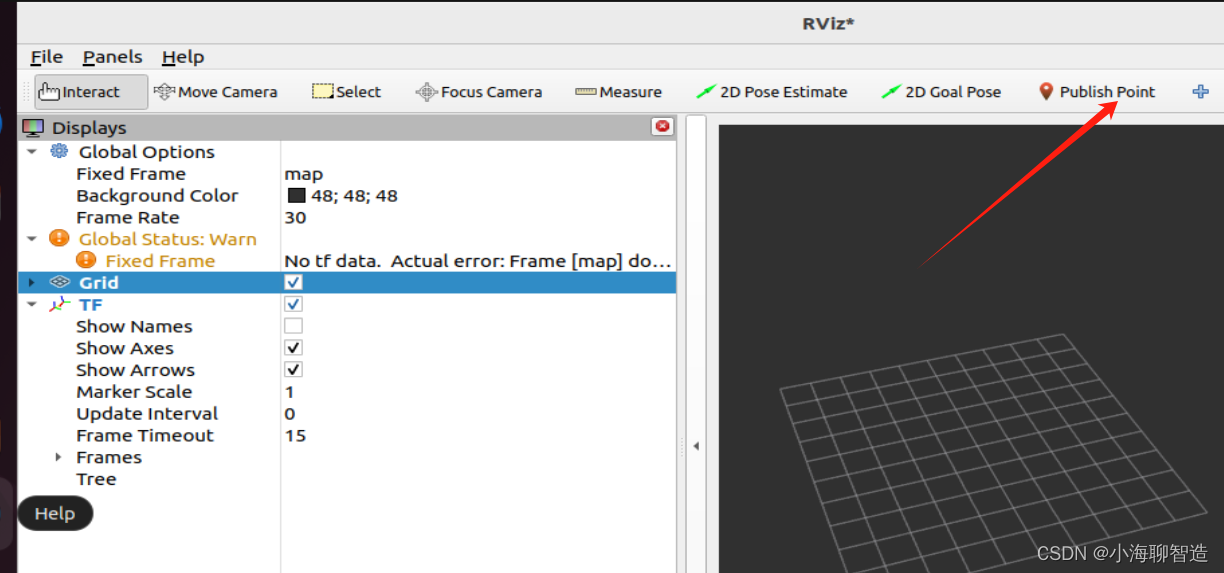Image resolution: width=1224 pixels, height=573 pixels.
Task: Click the TF axes icon
Action: (59, 304)
